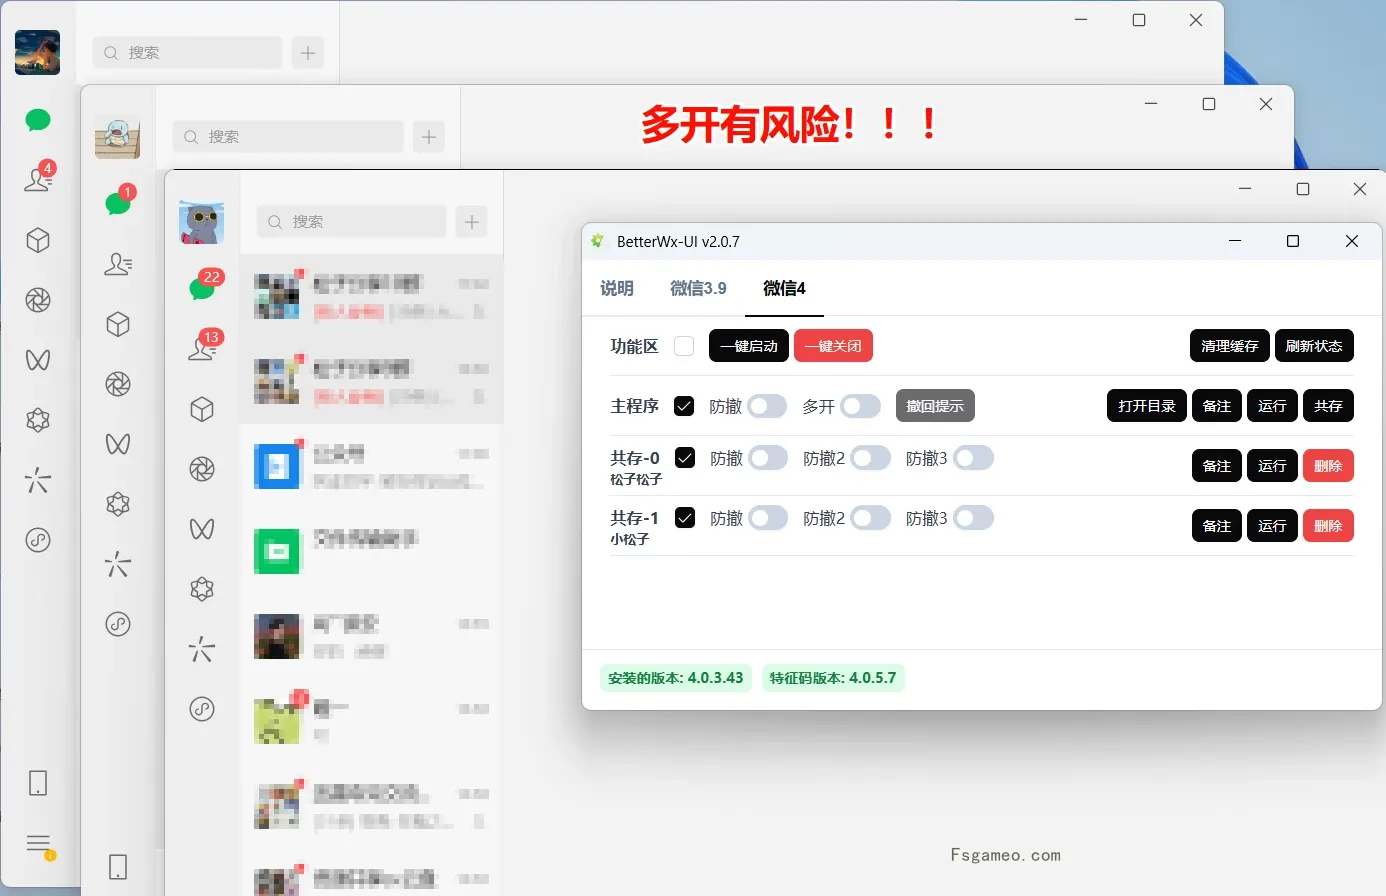Screen dimensions: 1386x896
Task: Click the '特征码版本: 4.0.5.7' label
Action: pos(833,678)
